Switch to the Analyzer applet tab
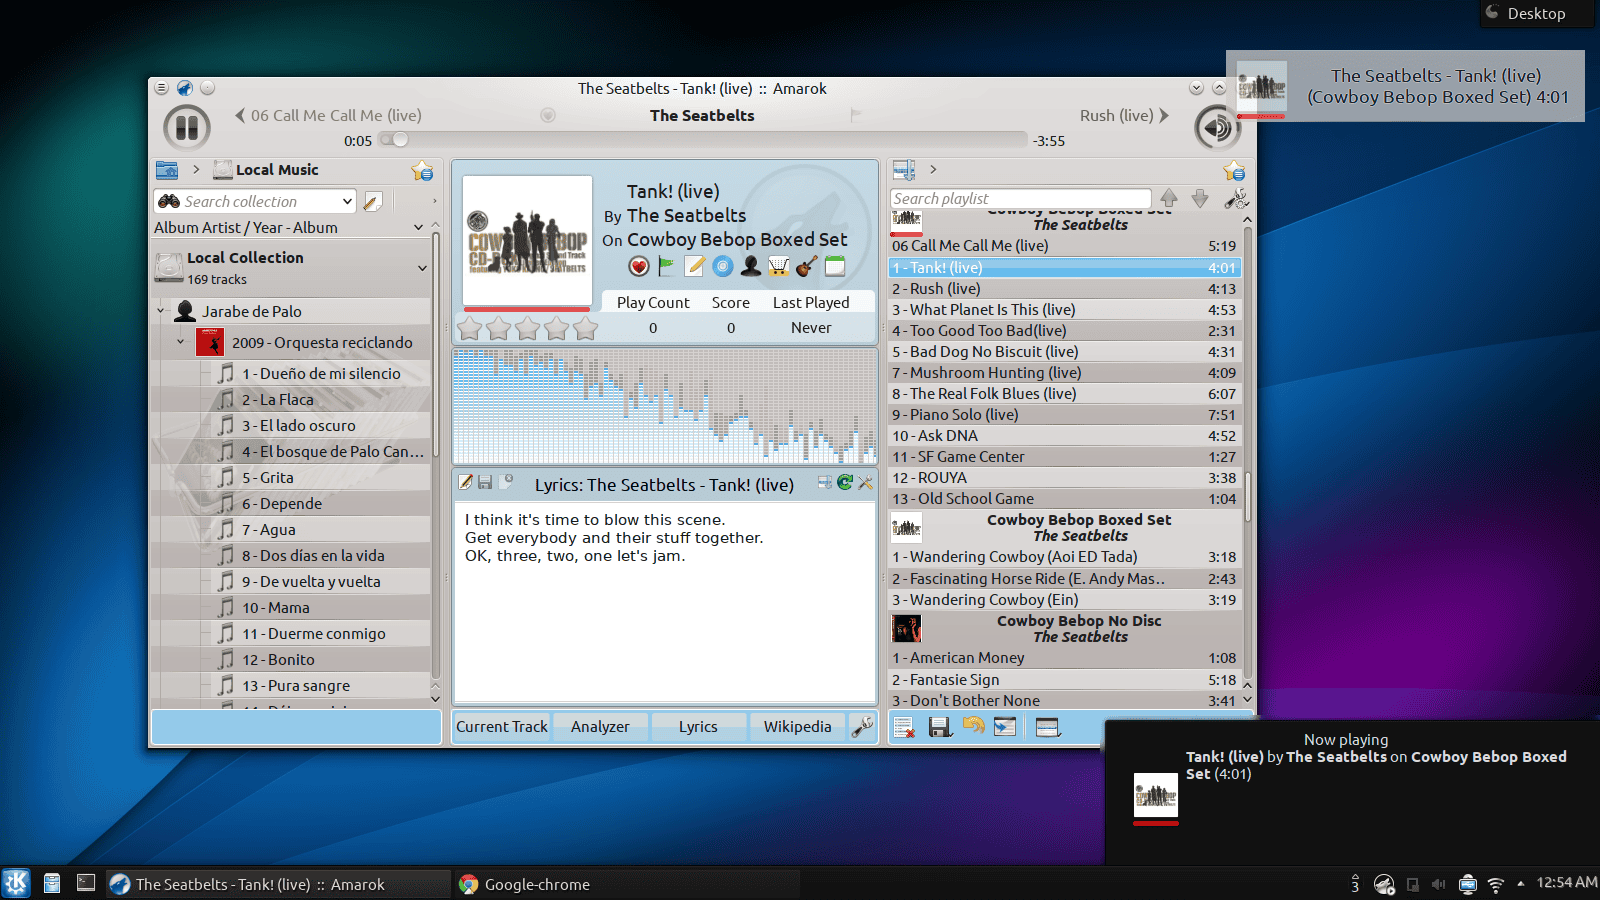Screen dimensions: 1600x900 pyautogui.click(x=600, y=727)
